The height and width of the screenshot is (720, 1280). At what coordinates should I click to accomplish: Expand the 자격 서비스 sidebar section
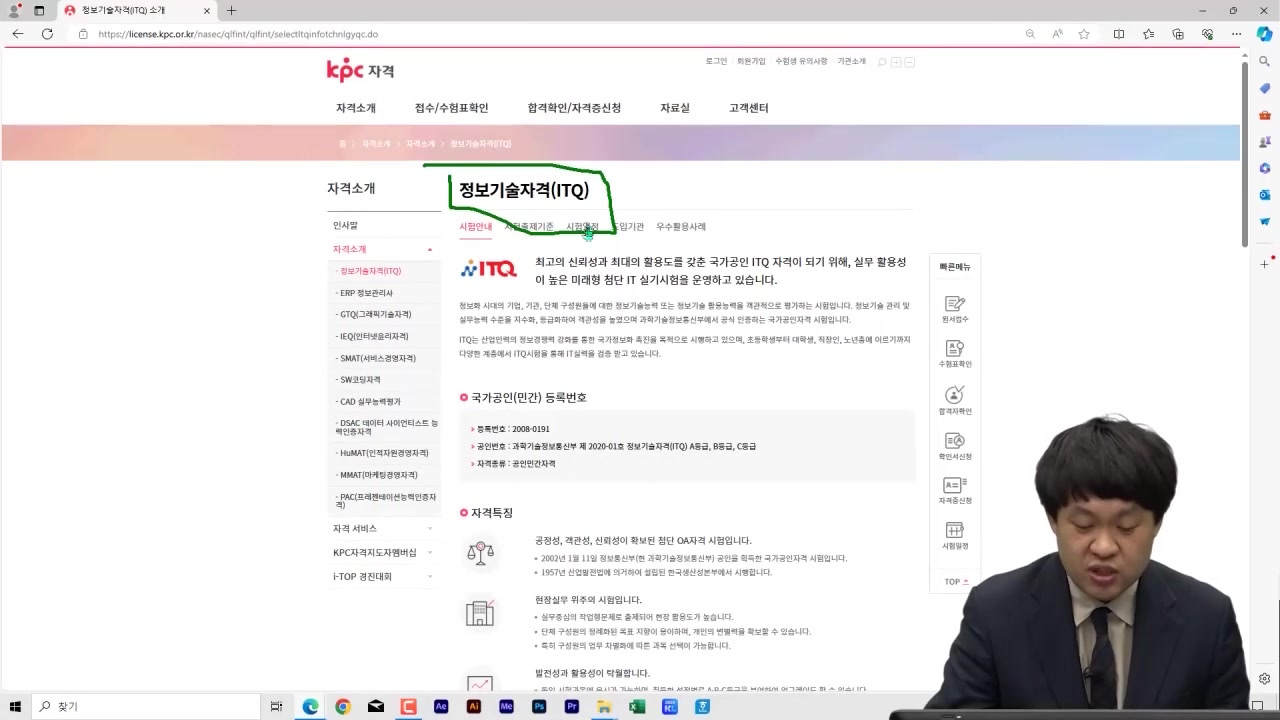pos(383,528)
